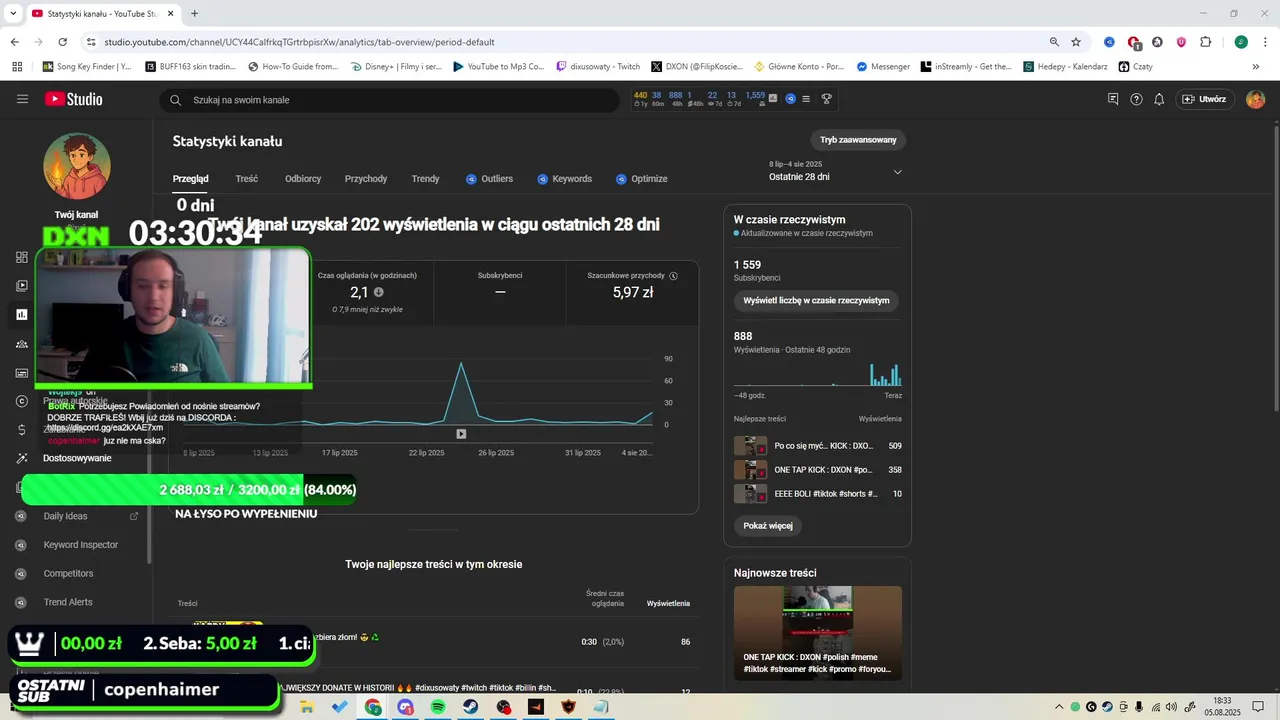Reload the page in Chrome
The width and height of the screenshot is (1280, 720).
63,42
